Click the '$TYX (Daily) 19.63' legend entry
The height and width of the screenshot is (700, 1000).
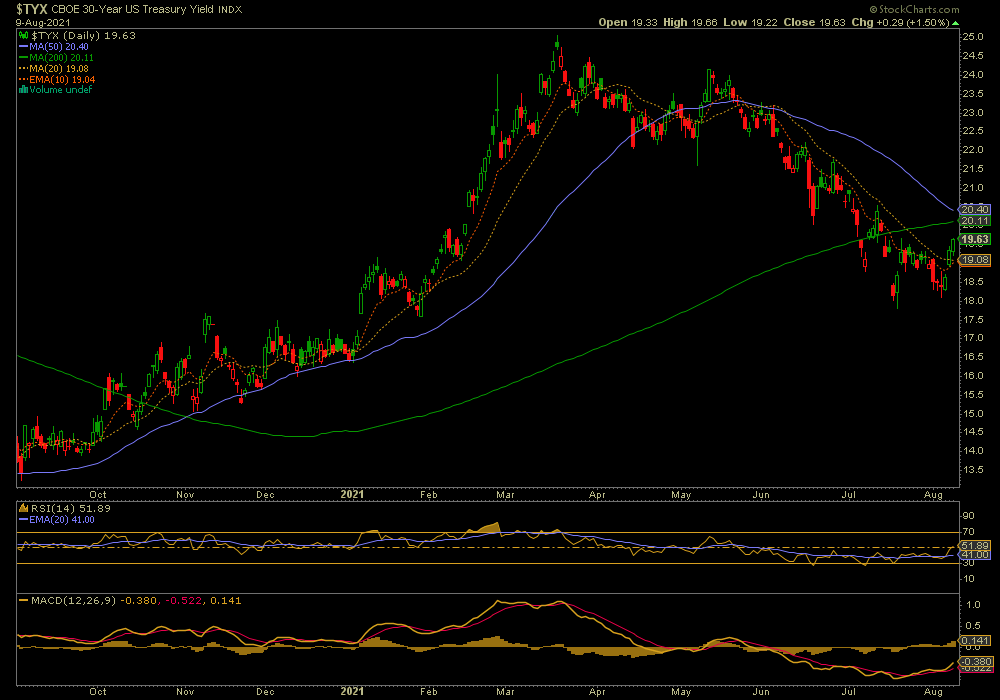(83, 36)
